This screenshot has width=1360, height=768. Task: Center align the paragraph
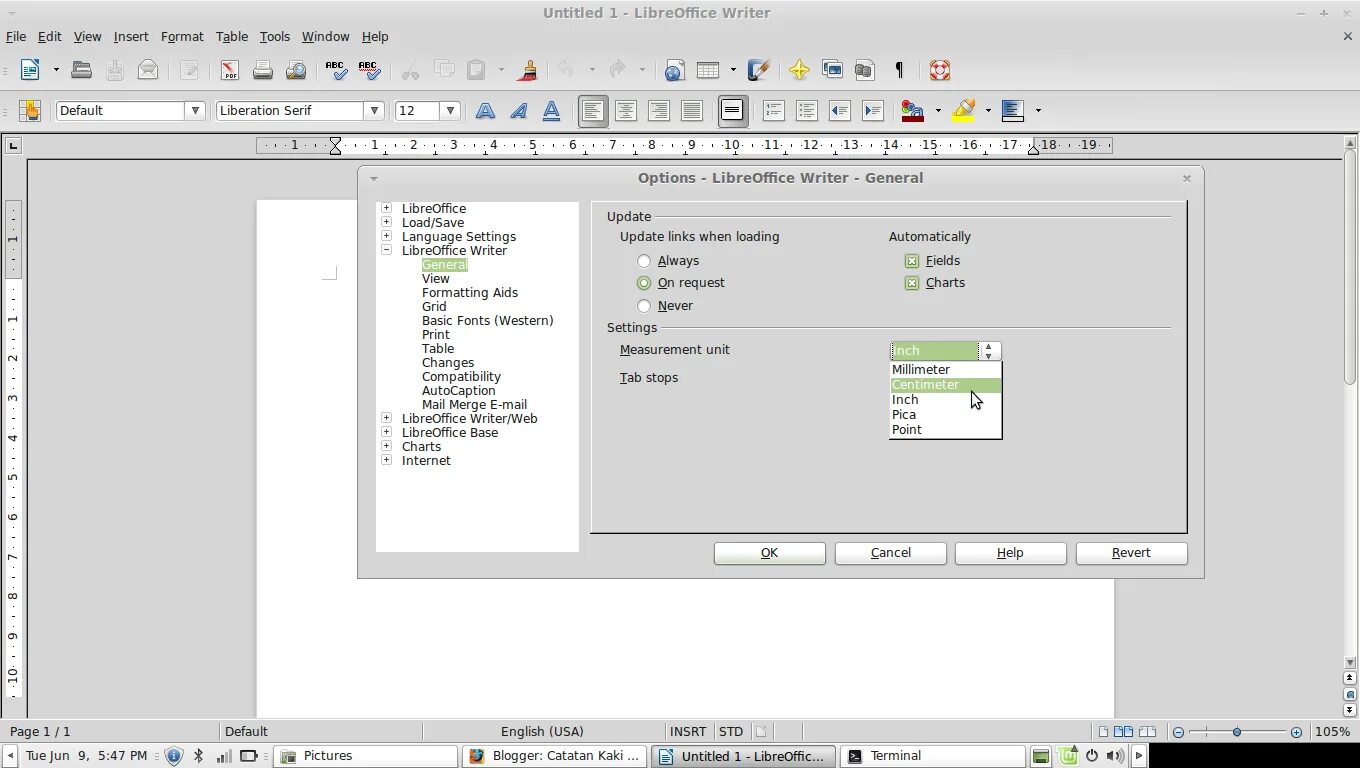click(626, 111)
